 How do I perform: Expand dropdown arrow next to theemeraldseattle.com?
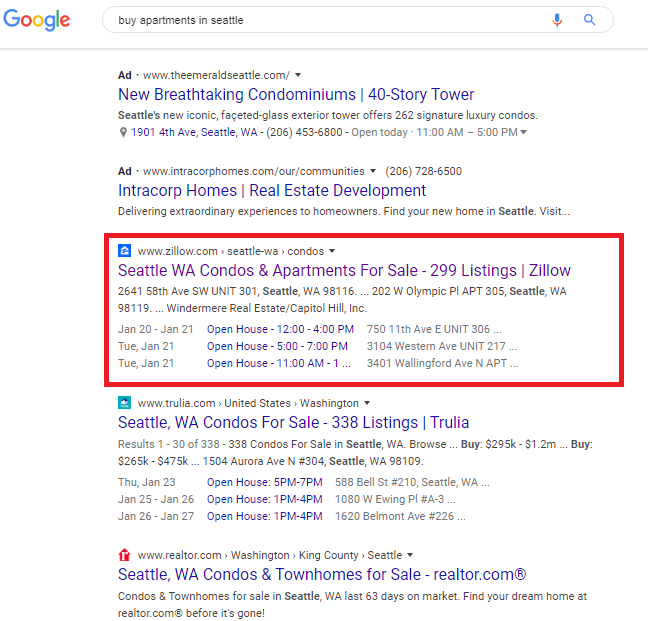coord(298,75)
